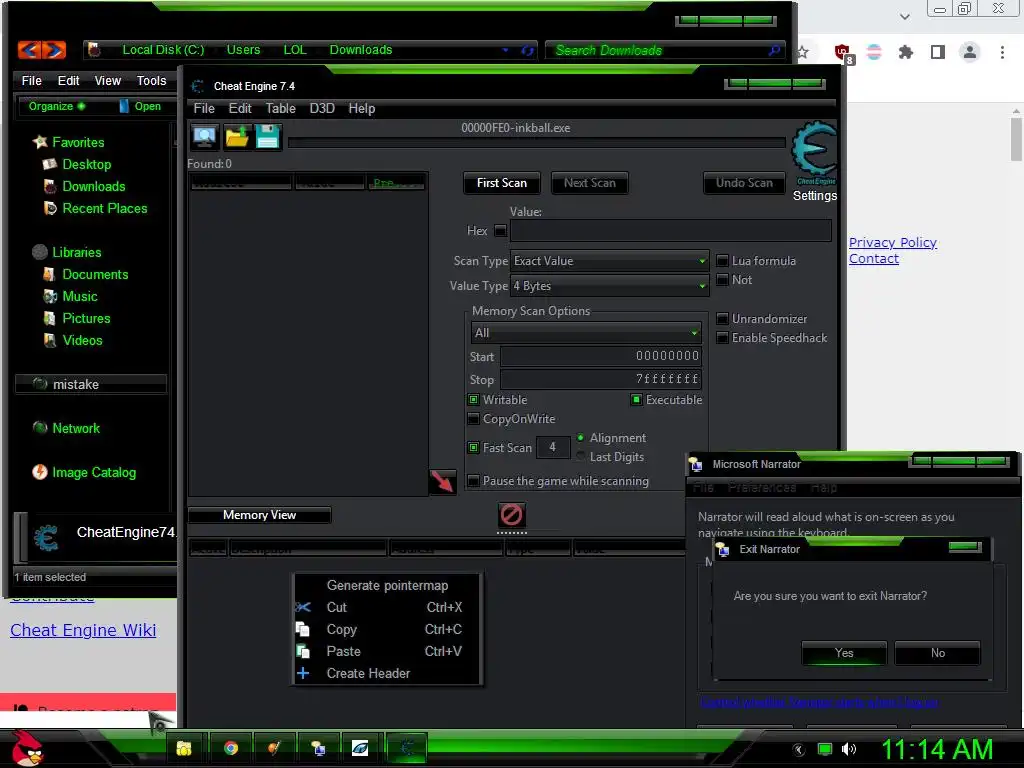Select Downloads in Explorer Favorites

94,186
